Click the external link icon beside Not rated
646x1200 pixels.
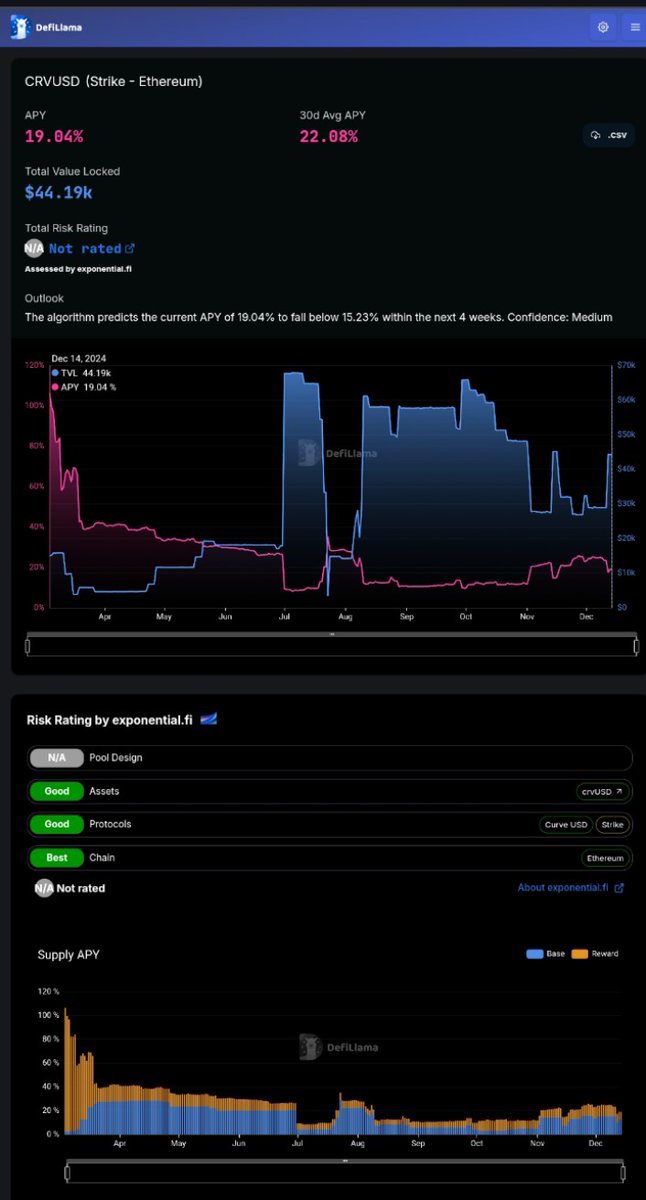(130, 248)
